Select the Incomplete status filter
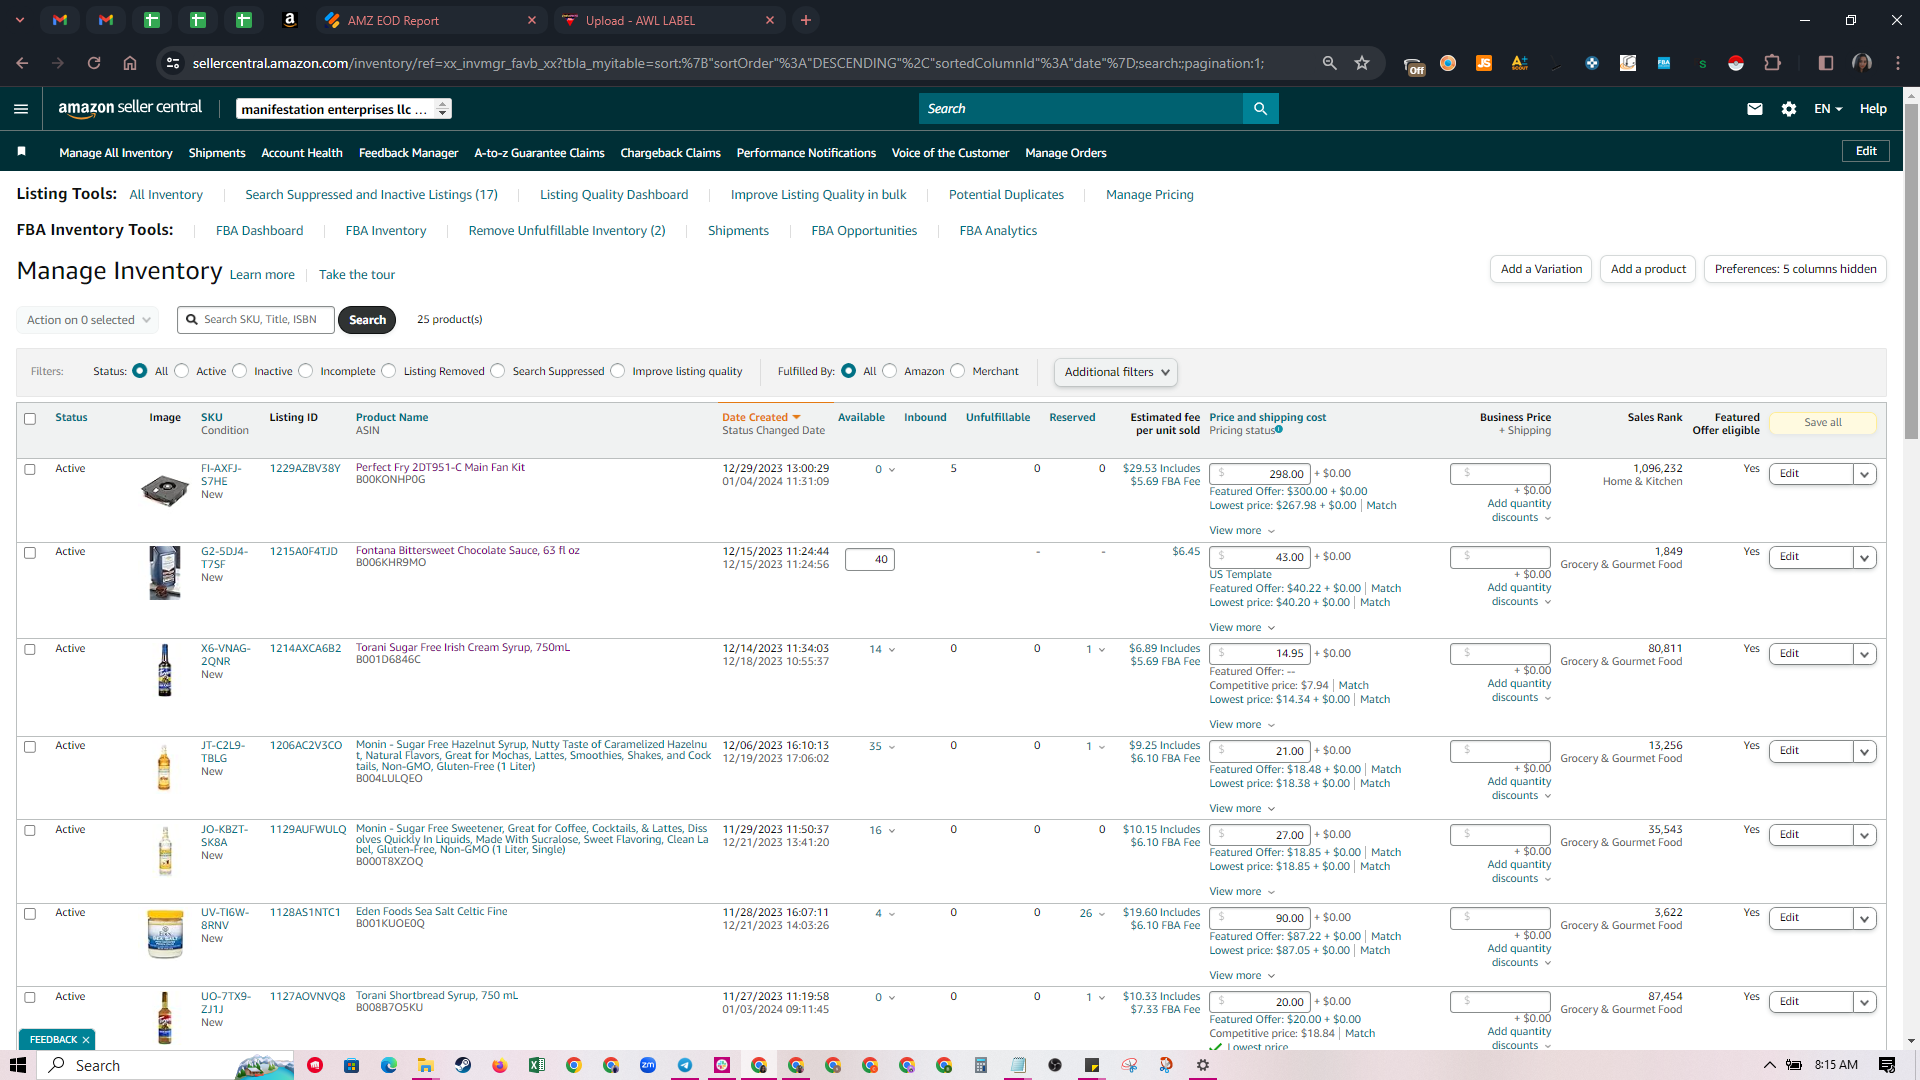This screenshot has height=1080, width=1920. coord(306,371)
